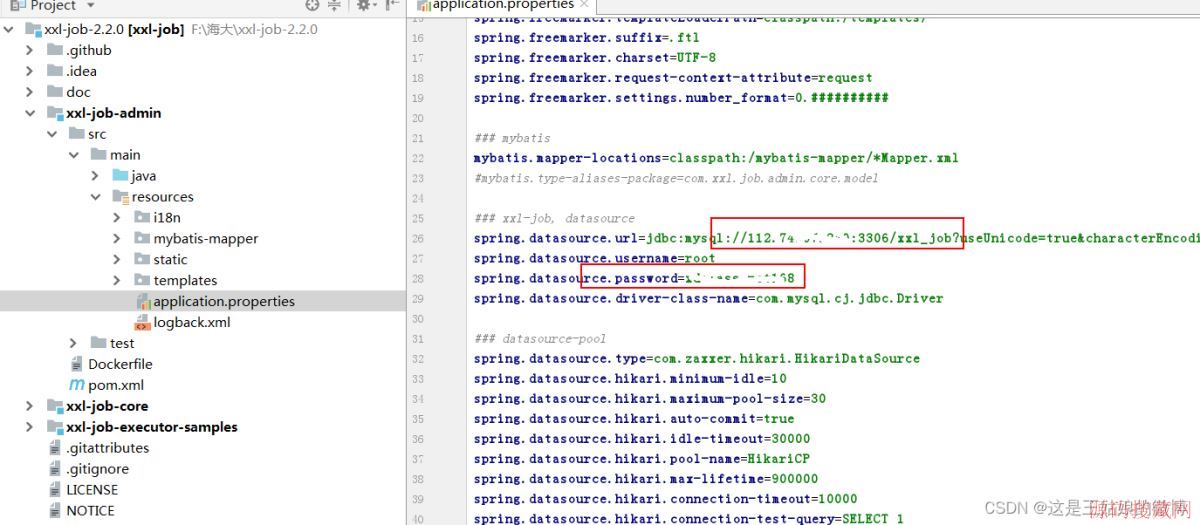
Task: Collapse the main folder
Action: pyautogui.click(x=75, y=155)
